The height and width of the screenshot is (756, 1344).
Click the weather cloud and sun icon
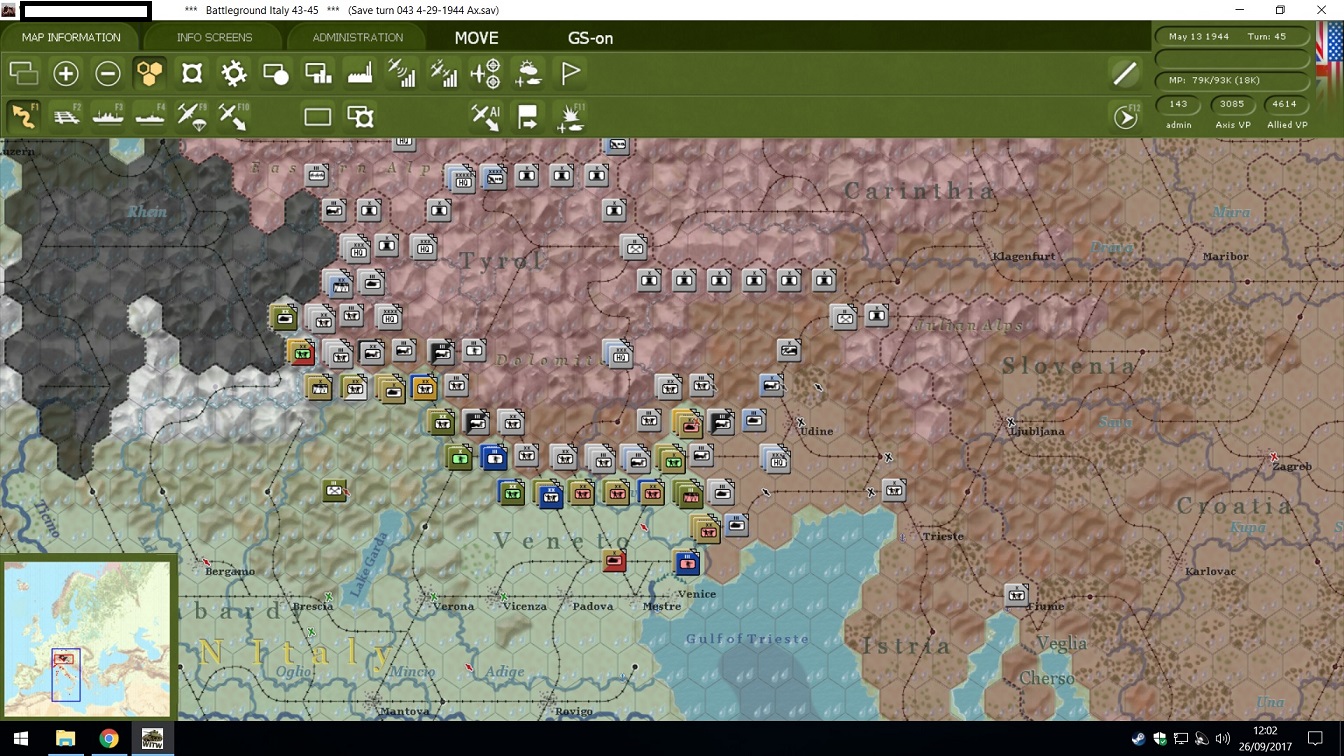[x=528, y=73]
